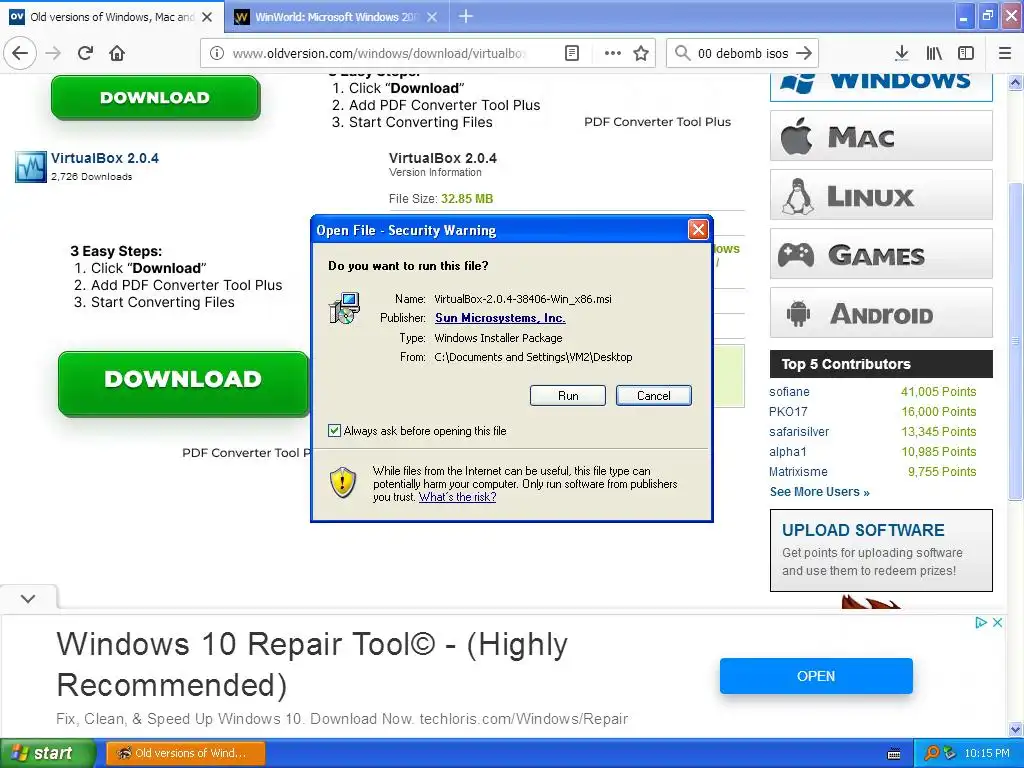Close the WinWorld tab
1024x768 pixels.
pos(432,17)
